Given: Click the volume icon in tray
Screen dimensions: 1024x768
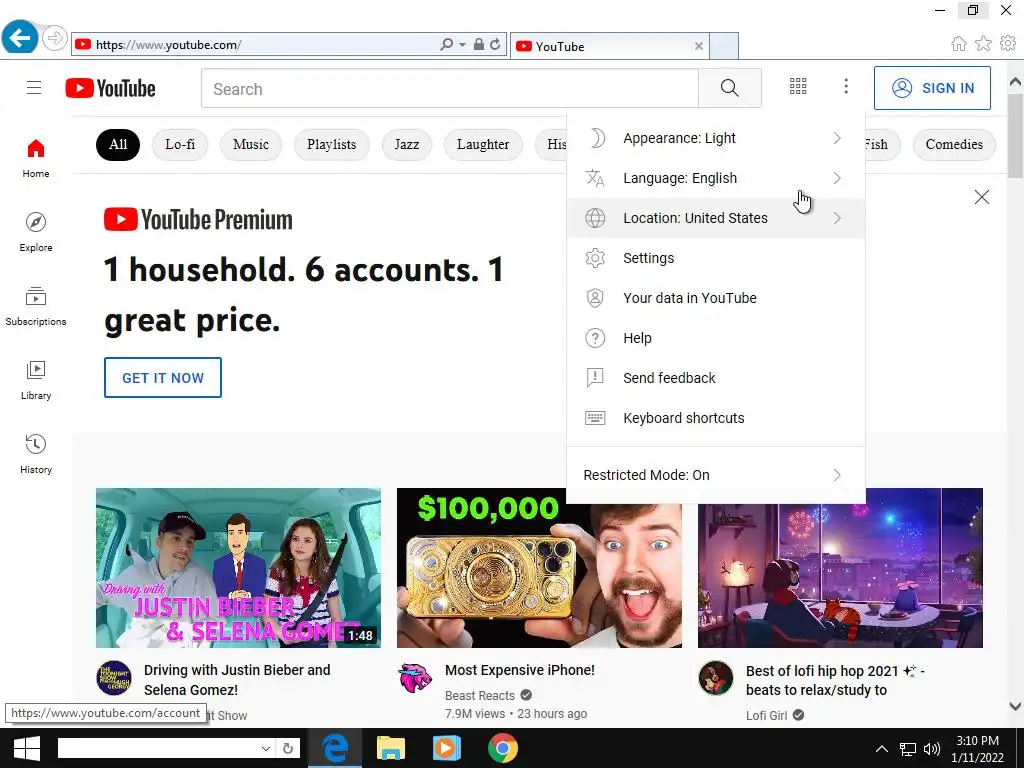Looking at the screenshot, I should 932,748.
